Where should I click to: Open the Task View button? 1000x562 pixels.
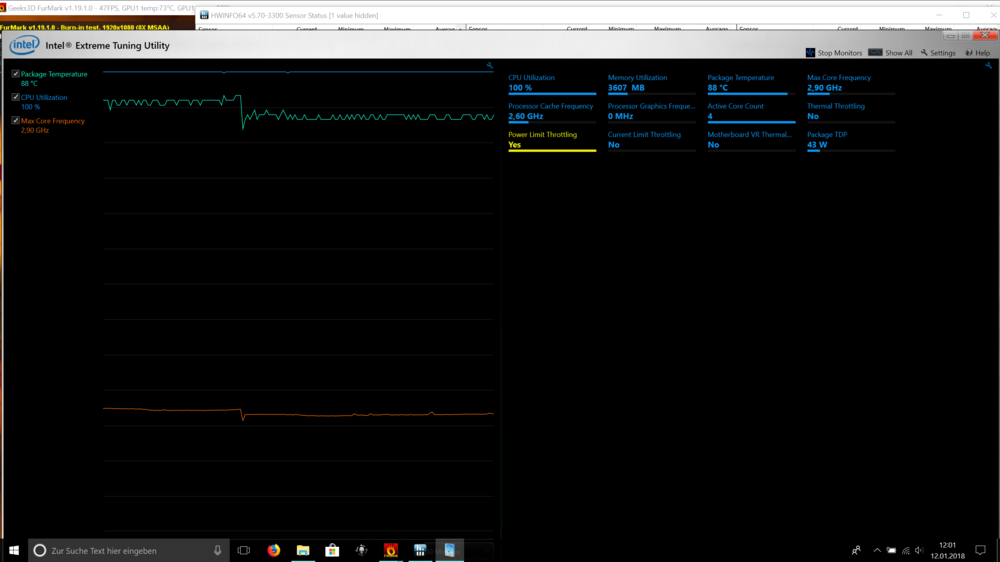click(244, 550)
